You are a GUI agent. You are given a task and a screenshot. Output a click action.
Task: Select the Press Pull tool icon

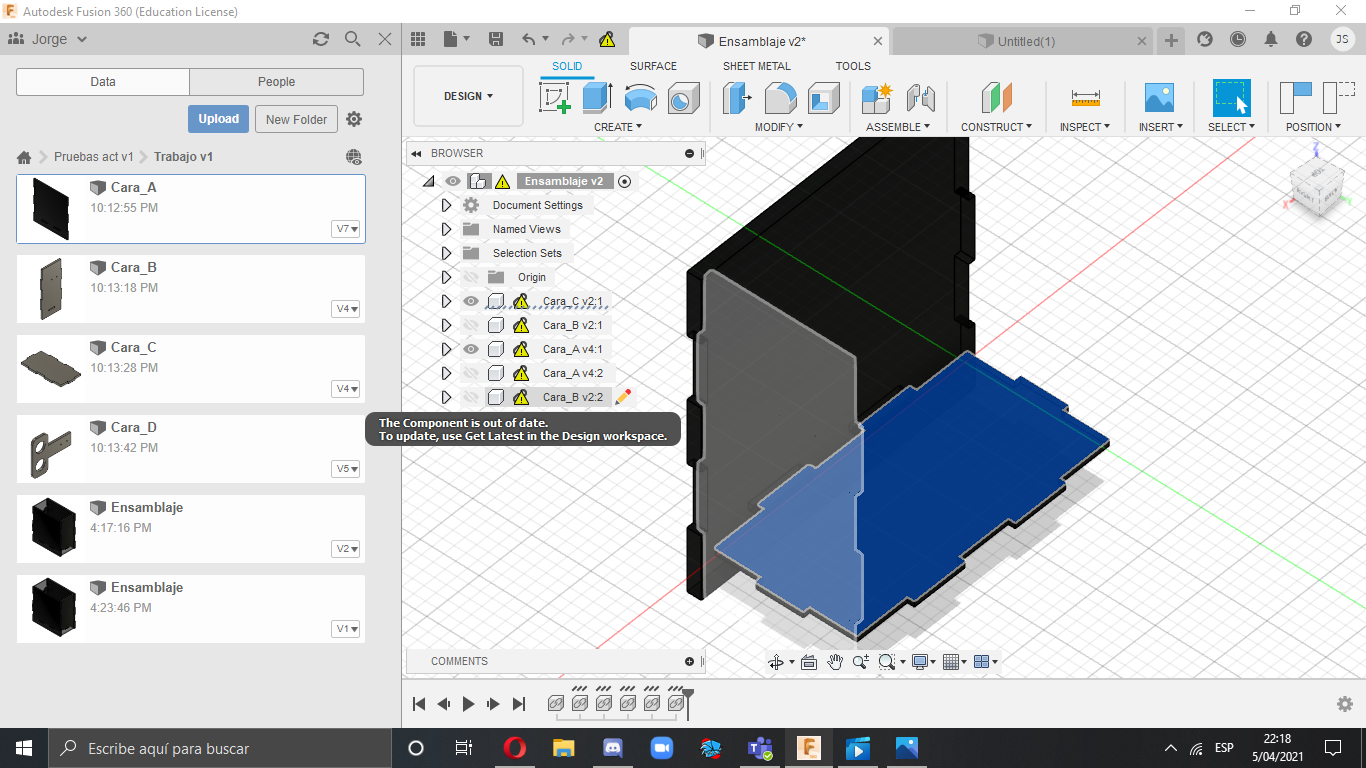click(738, 98)
